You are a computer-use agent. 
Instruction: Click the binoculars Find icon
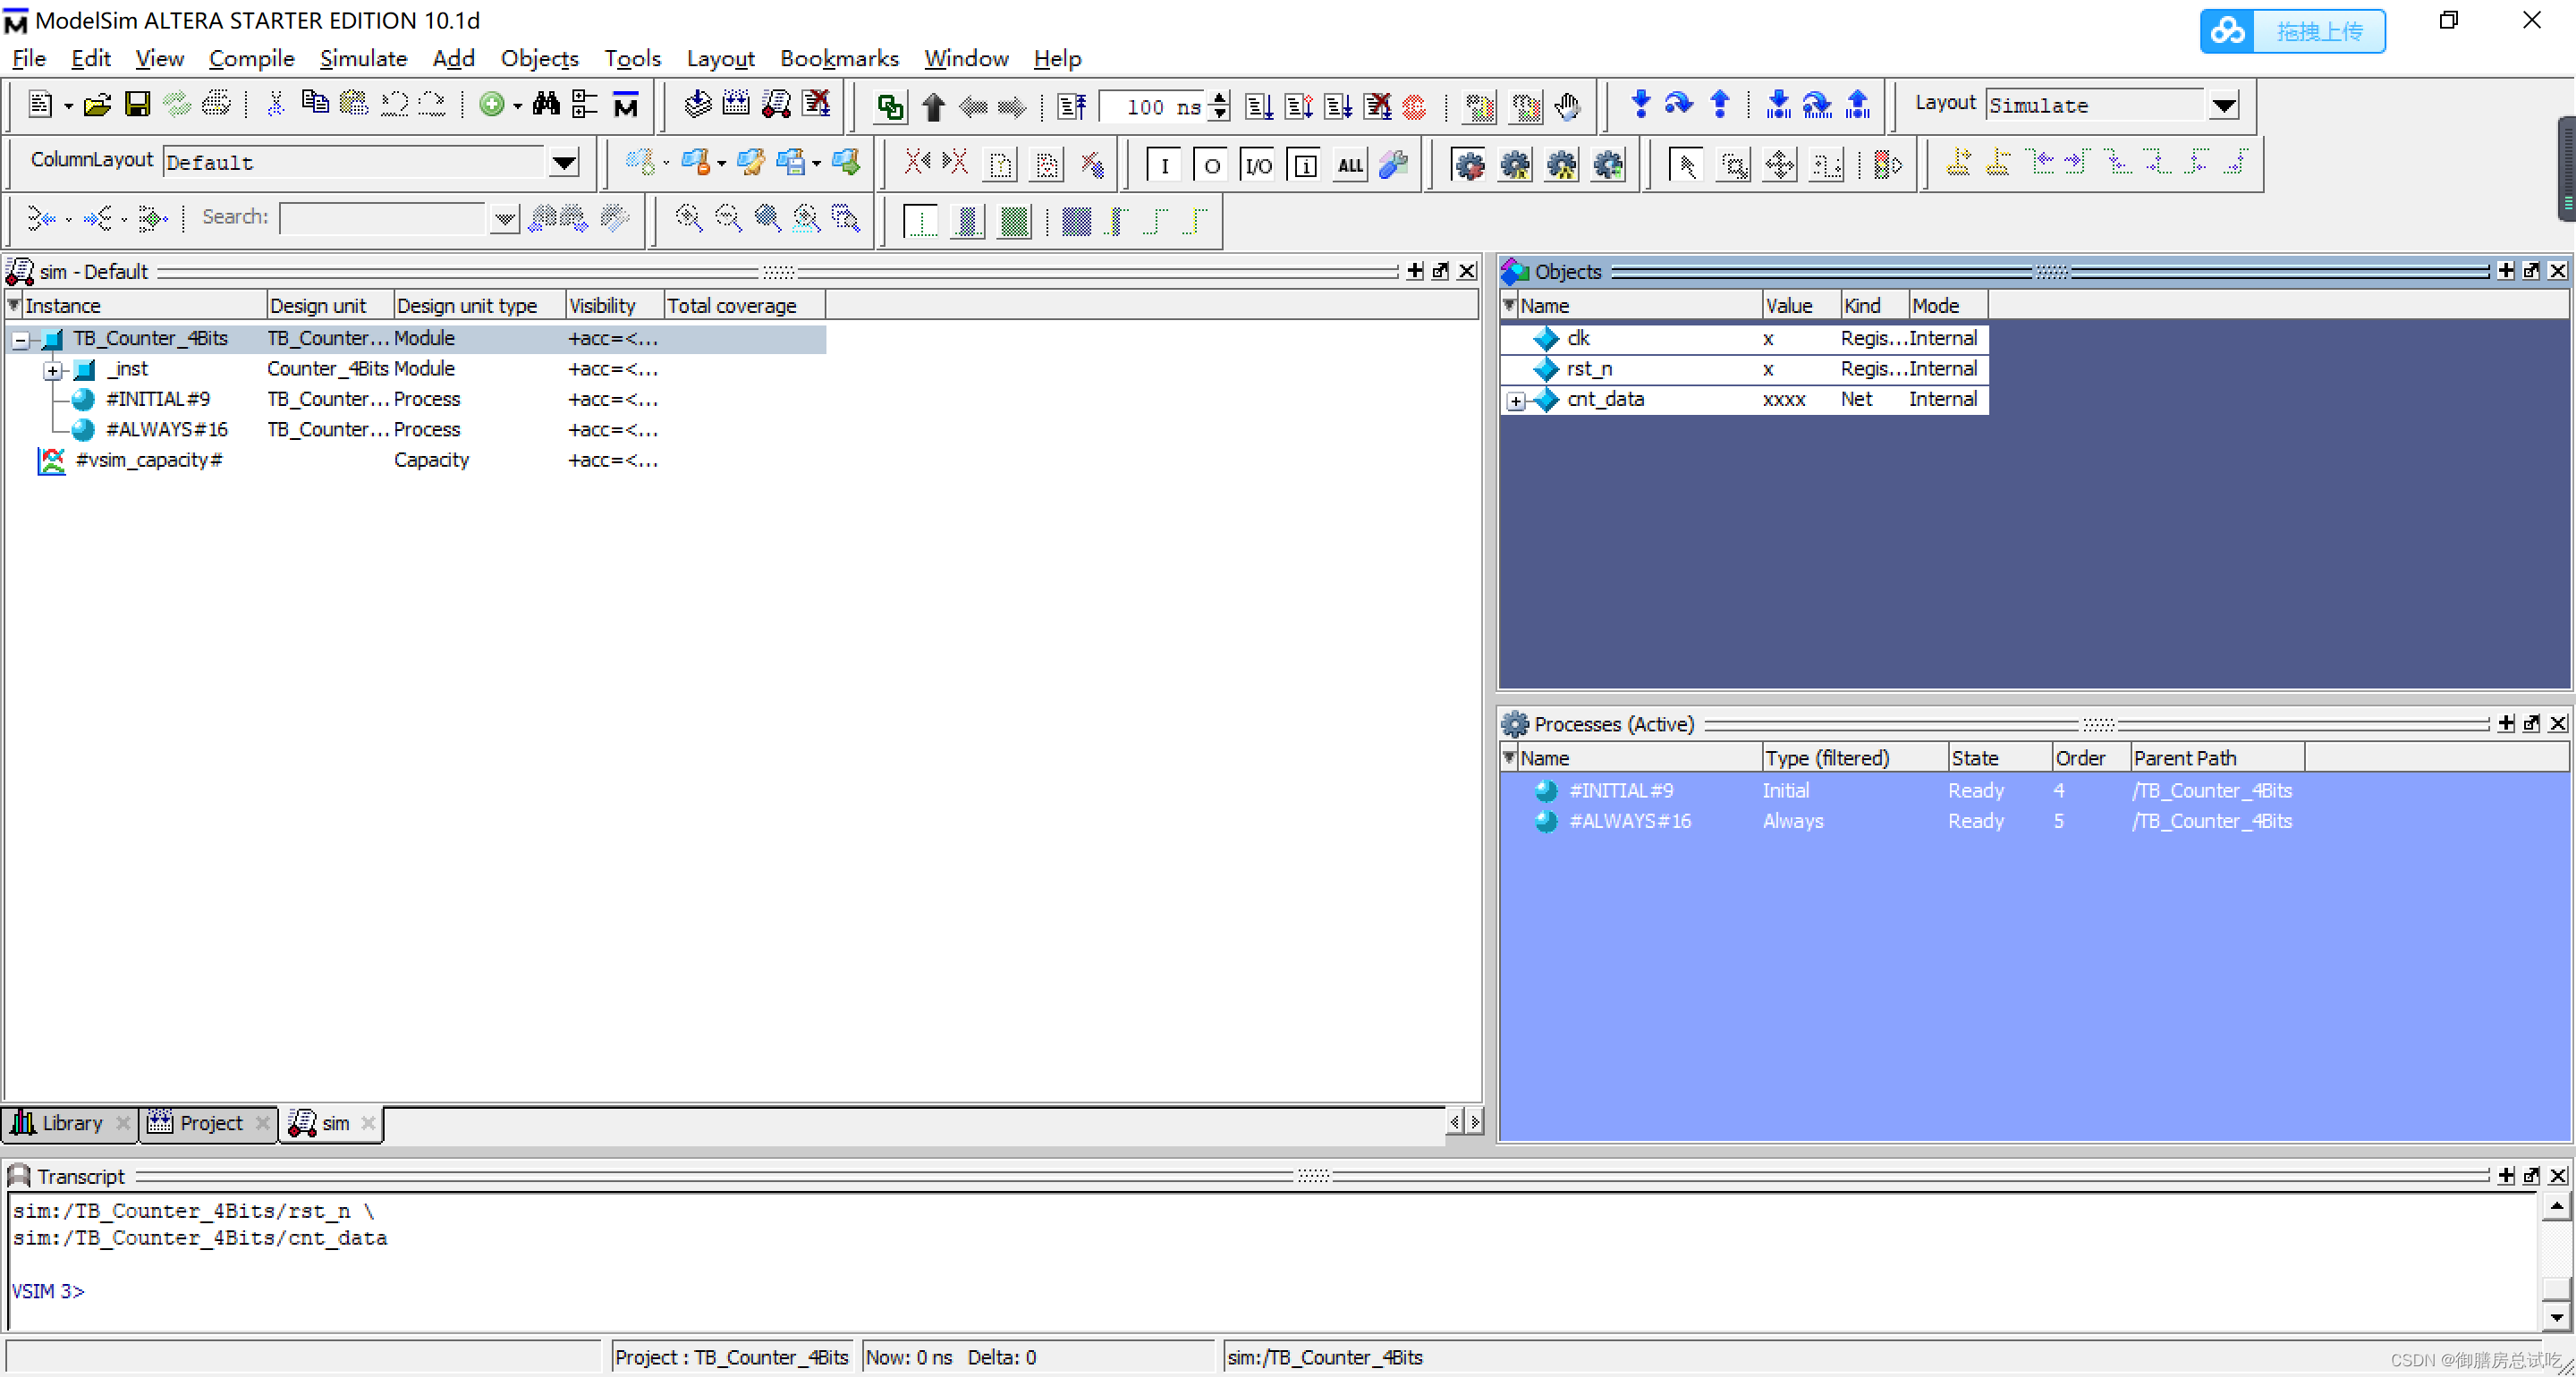(x=546, y=105)
